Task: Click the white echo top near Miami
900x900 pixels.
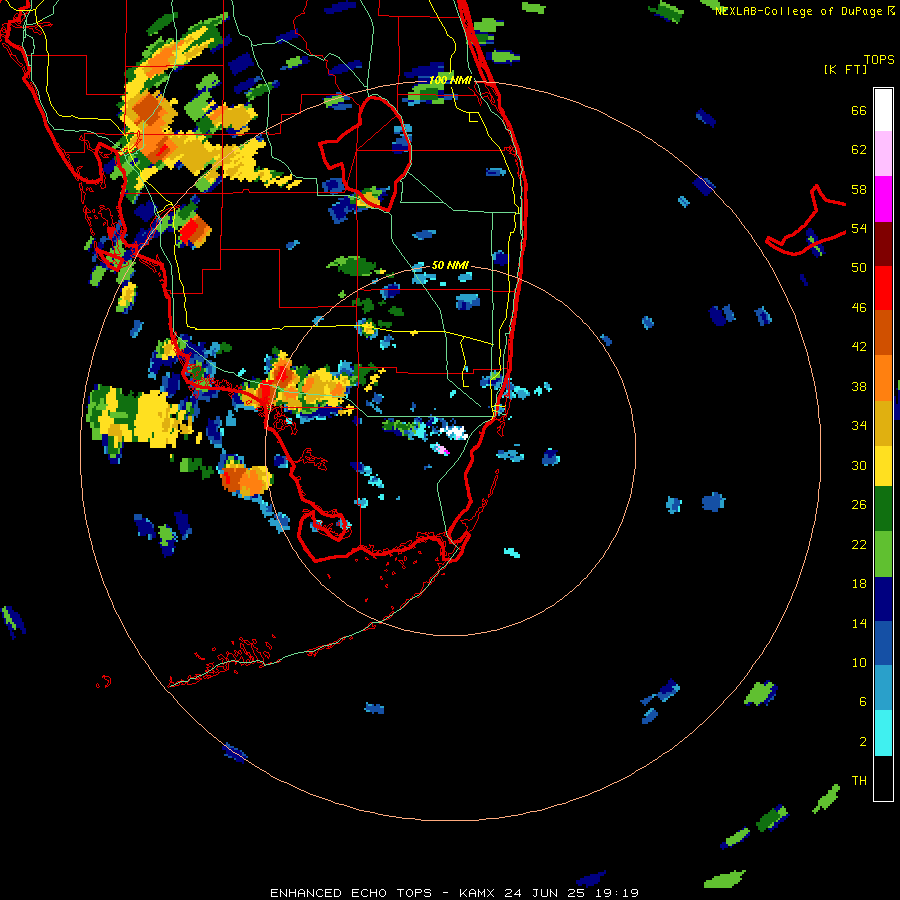Action: pyautogui.click(x=456, y=432)
